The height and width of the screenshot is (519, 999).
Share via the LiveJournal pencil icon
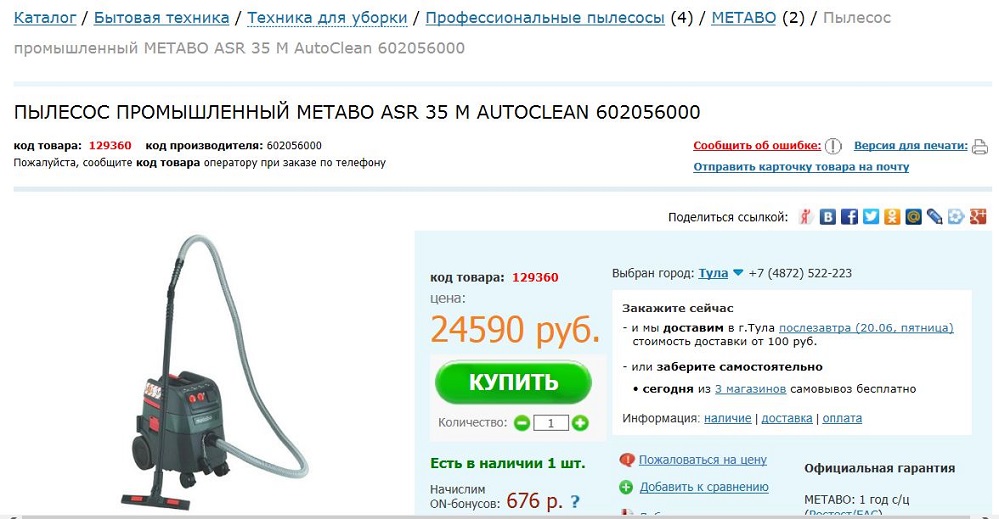coord(935,217)
